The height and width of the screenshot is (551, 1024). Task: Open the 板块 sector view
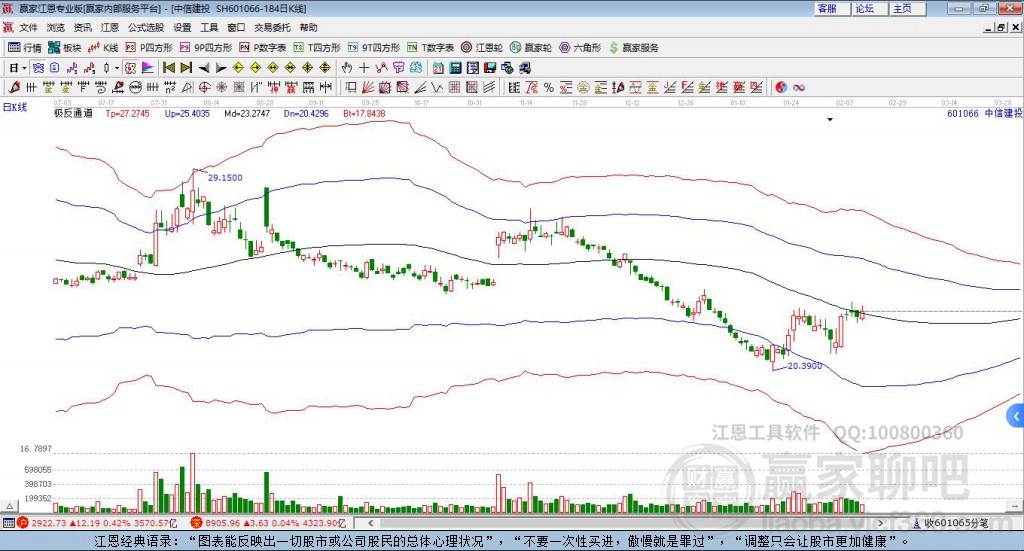click(x=64, y=48)
